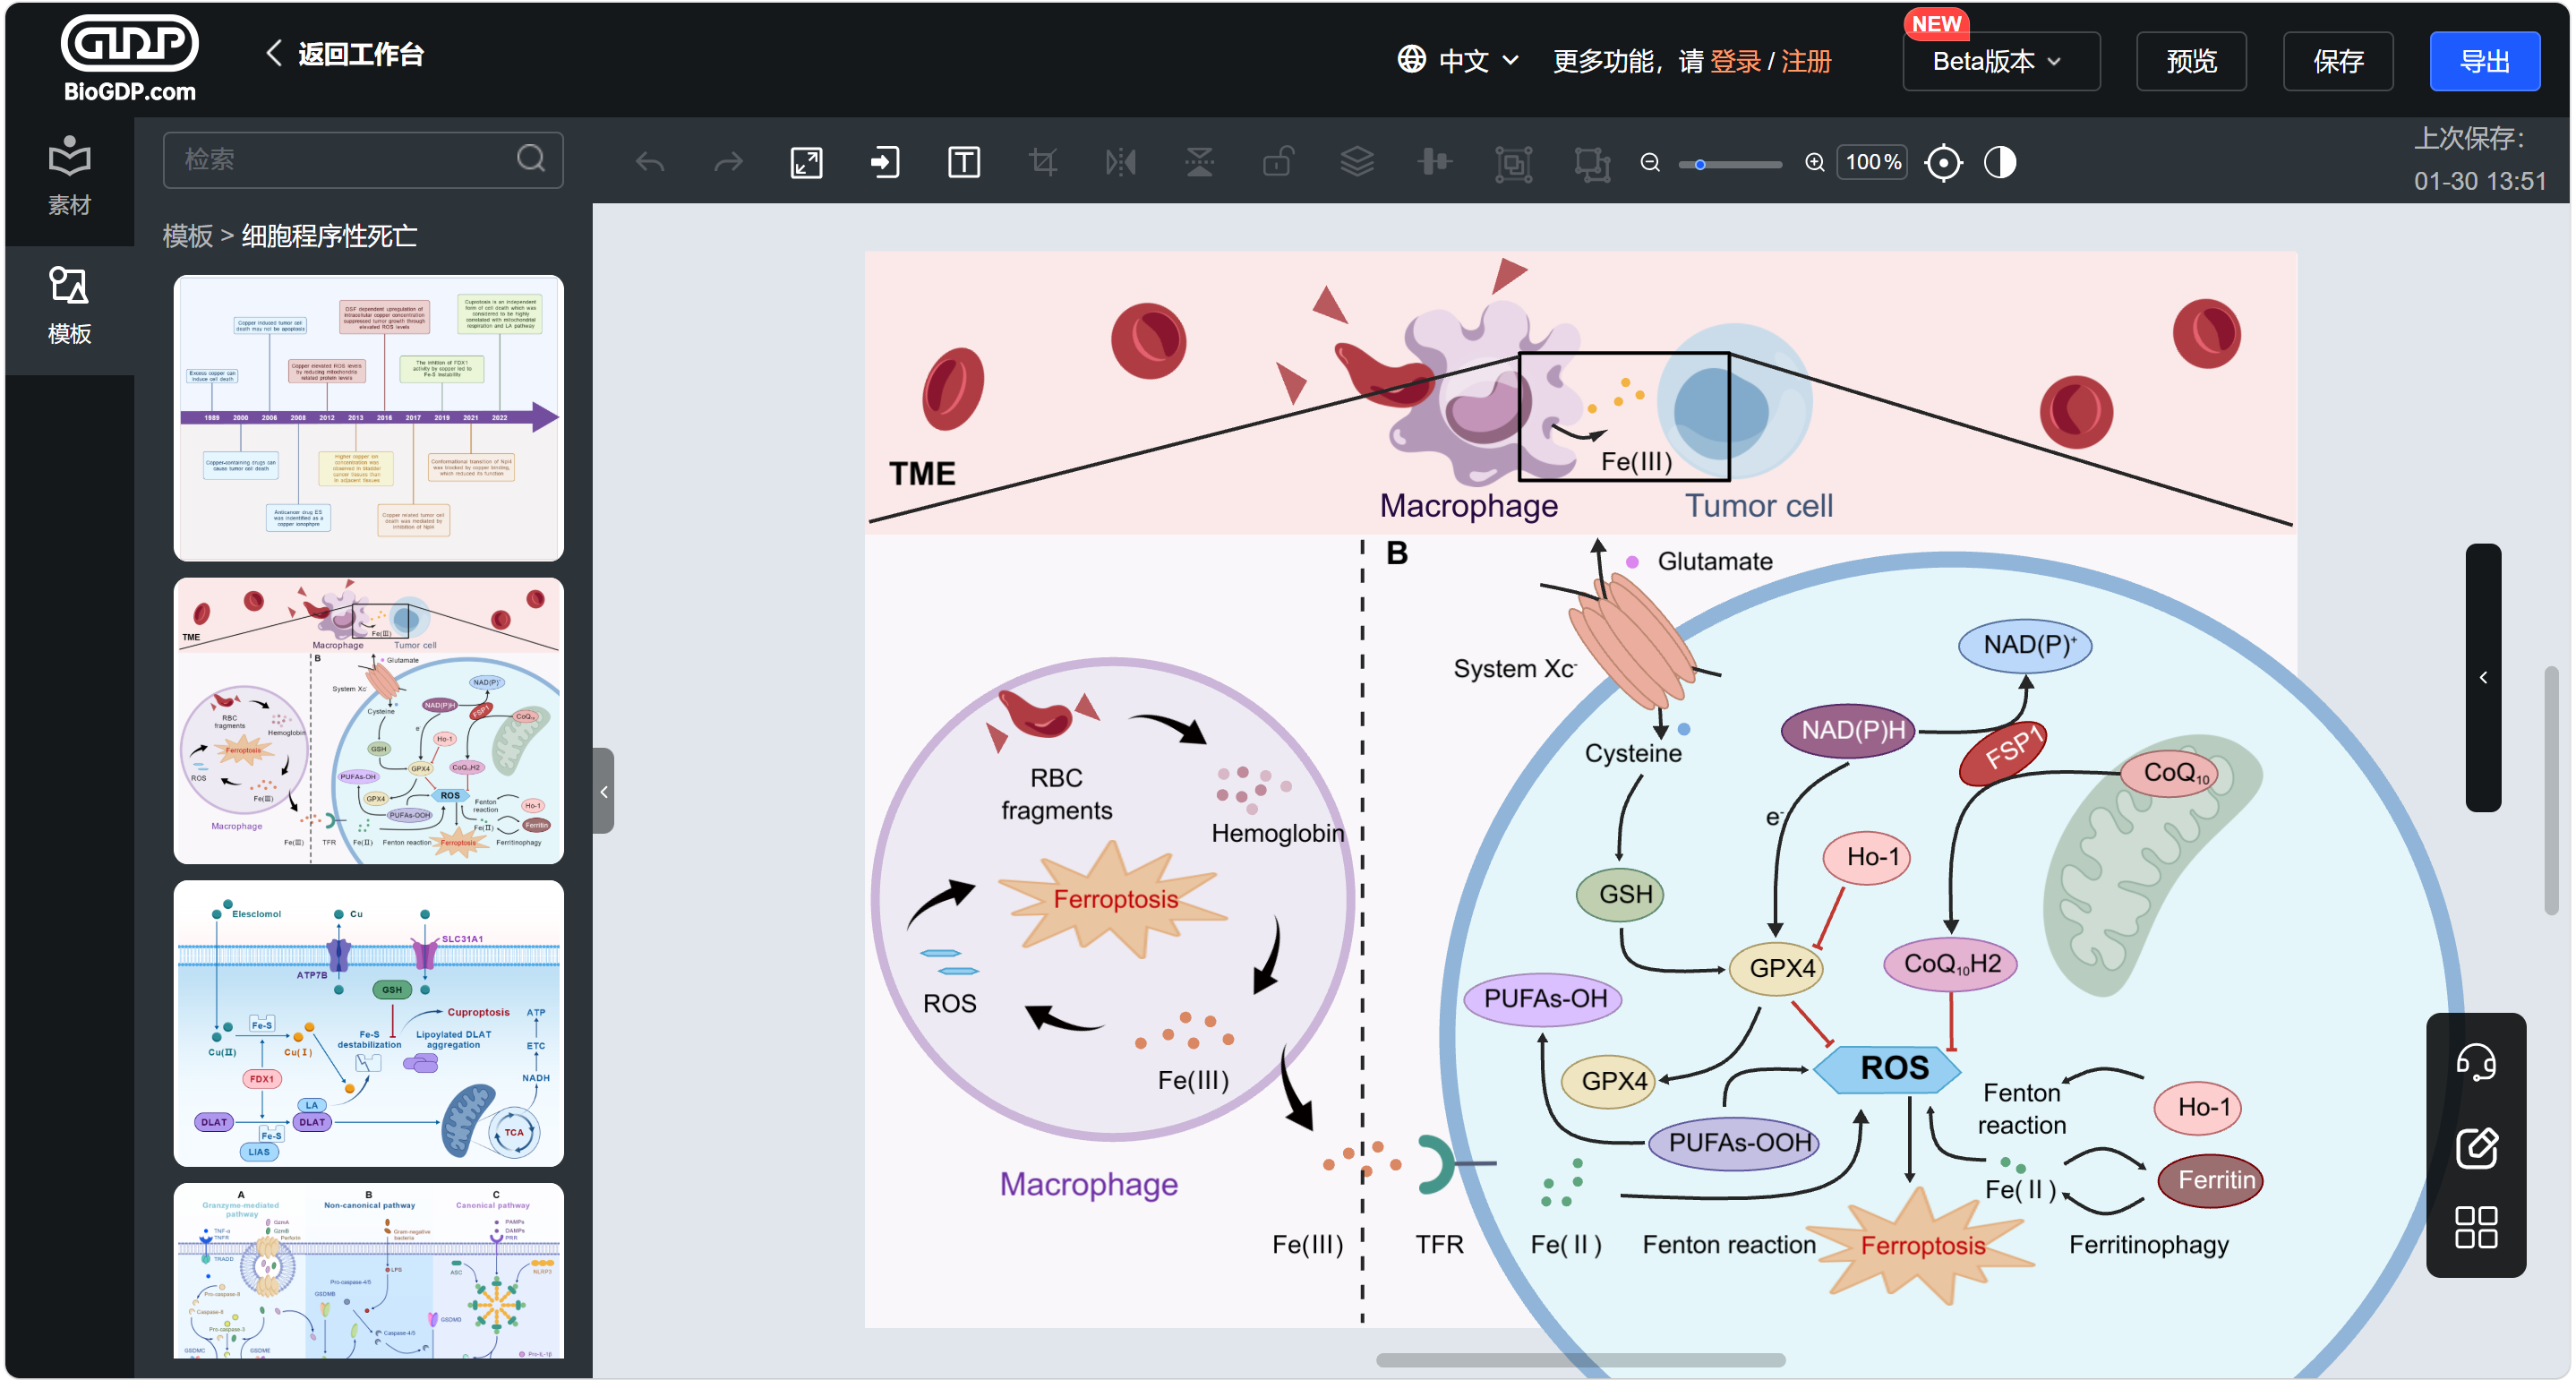Open the grid apps icon

coord(2476,1227)
